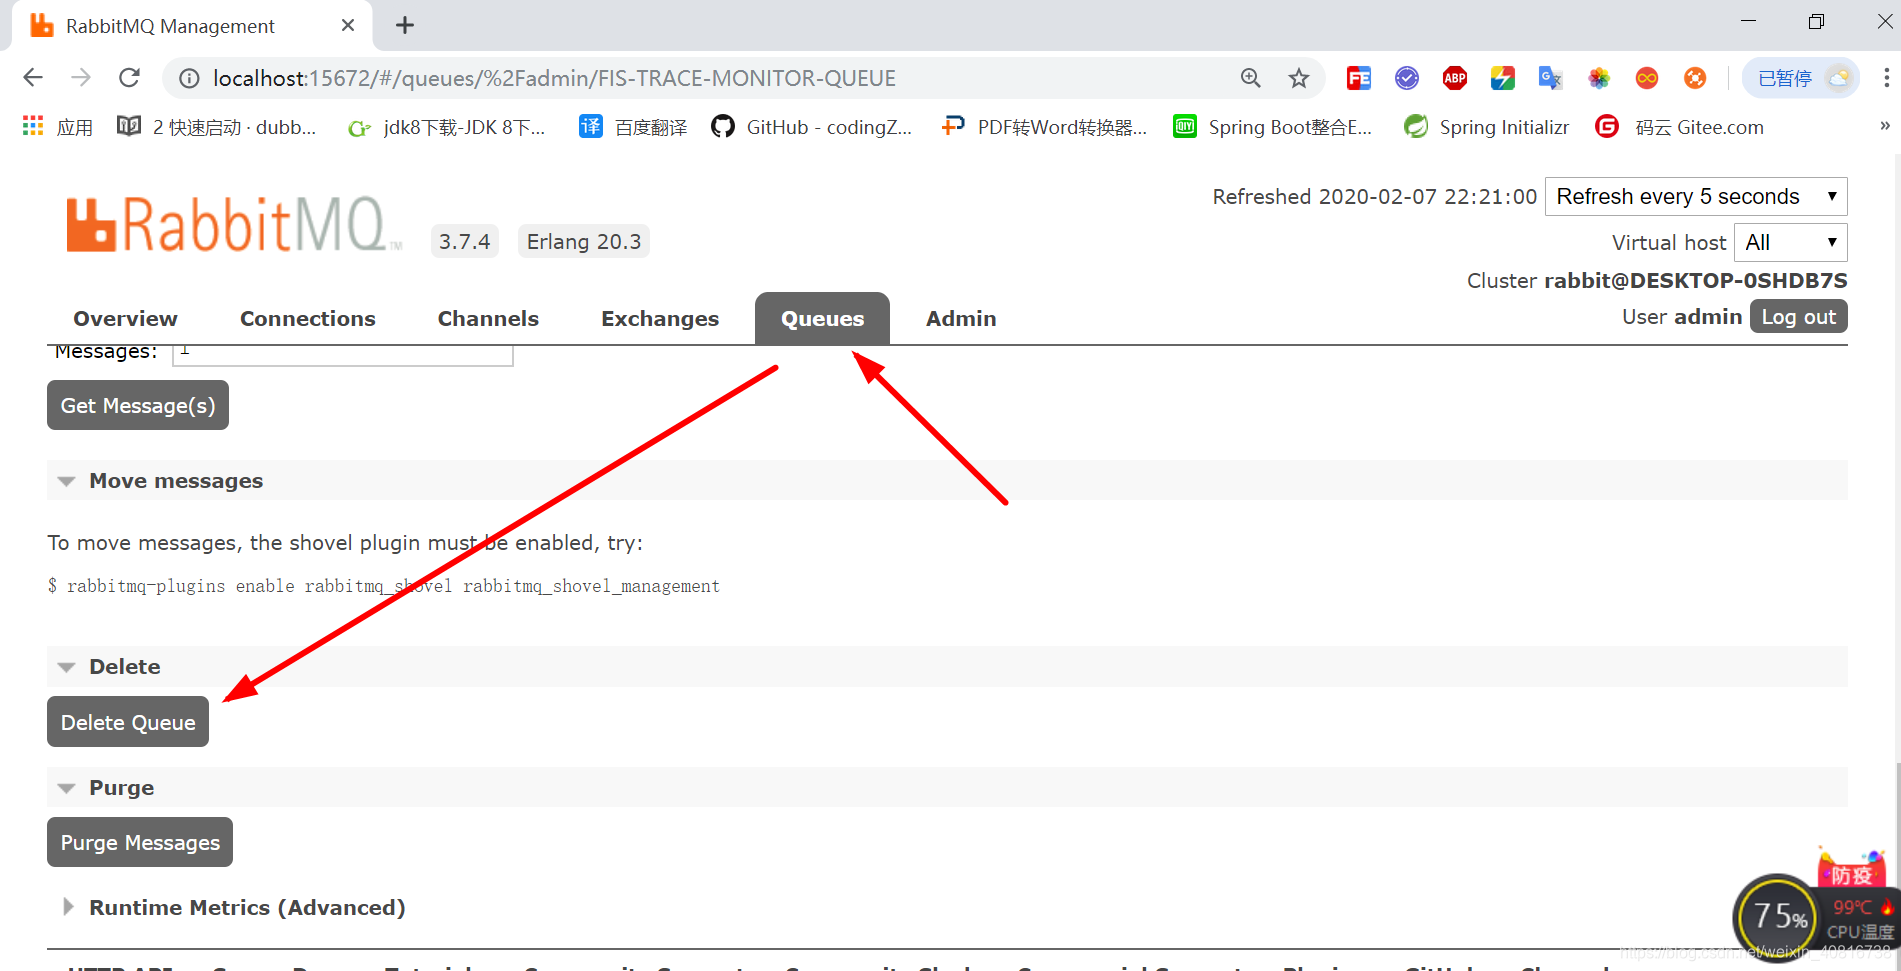Close the RabbitMQ Management tab

click(x=348, y=25)
